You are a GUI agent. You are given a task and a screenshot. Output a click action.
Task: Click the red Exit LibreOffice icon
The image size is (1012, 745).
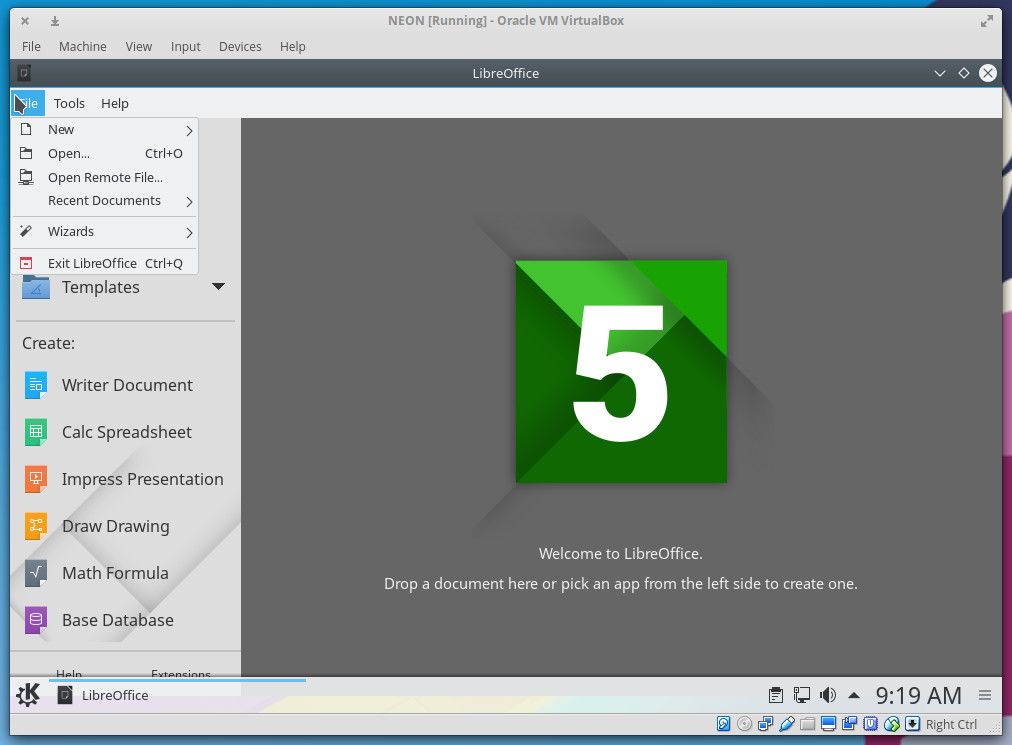pos(26,263)
